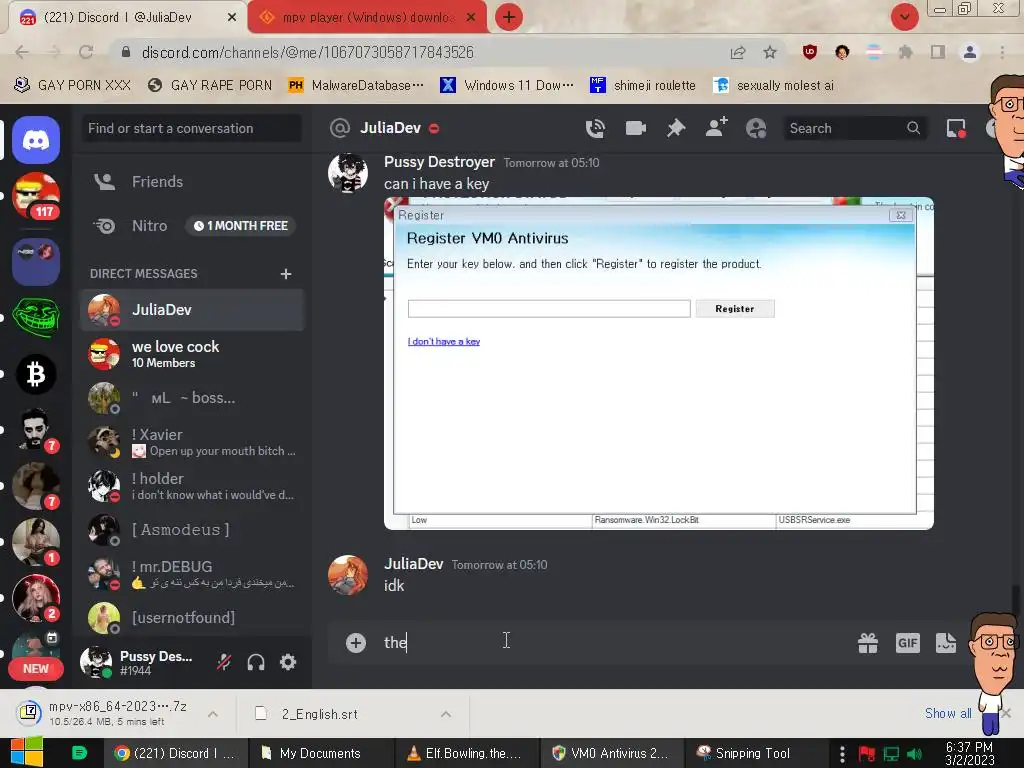Image resolution: width=1024 pixels, height=768 pixels.
Task: Open the Discord inbox icon
Action: point(956,128)
